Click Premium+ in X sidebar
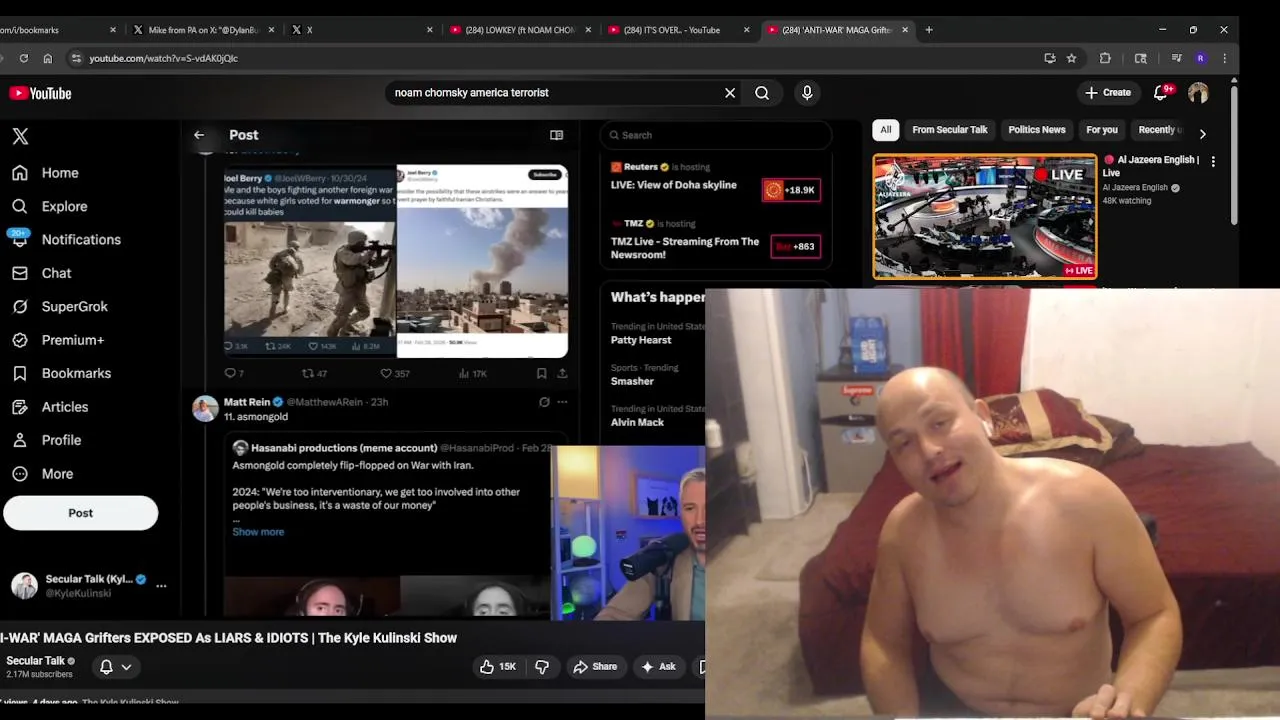The image size is (1280, 720). click(58, 340)
